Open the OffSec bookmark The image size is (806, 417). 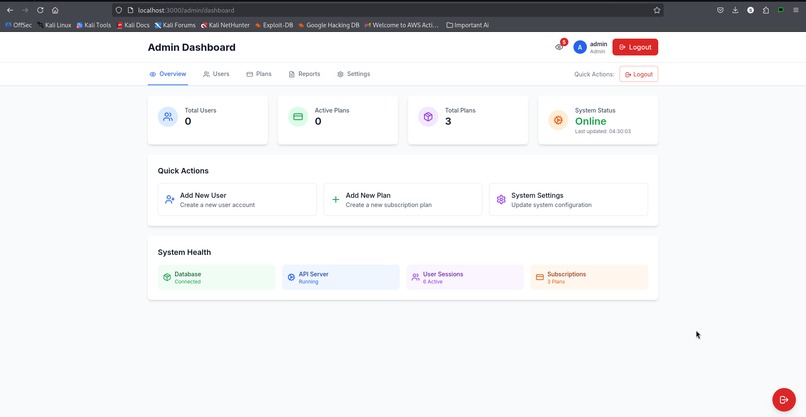(18, 25)
